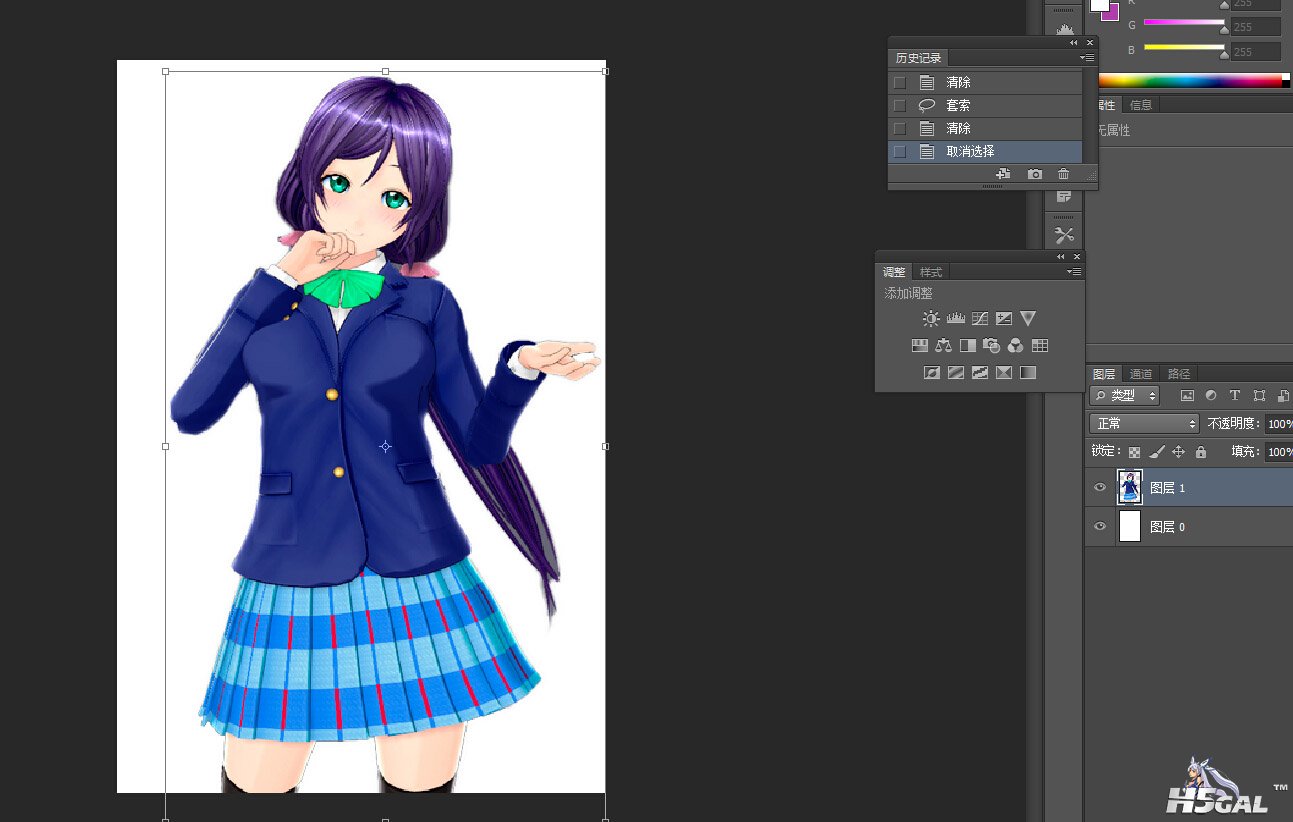The height and width of the screenshot is (822, 1293).
Task: Add a Color Balance adjustment
Action: click(944, 346)
